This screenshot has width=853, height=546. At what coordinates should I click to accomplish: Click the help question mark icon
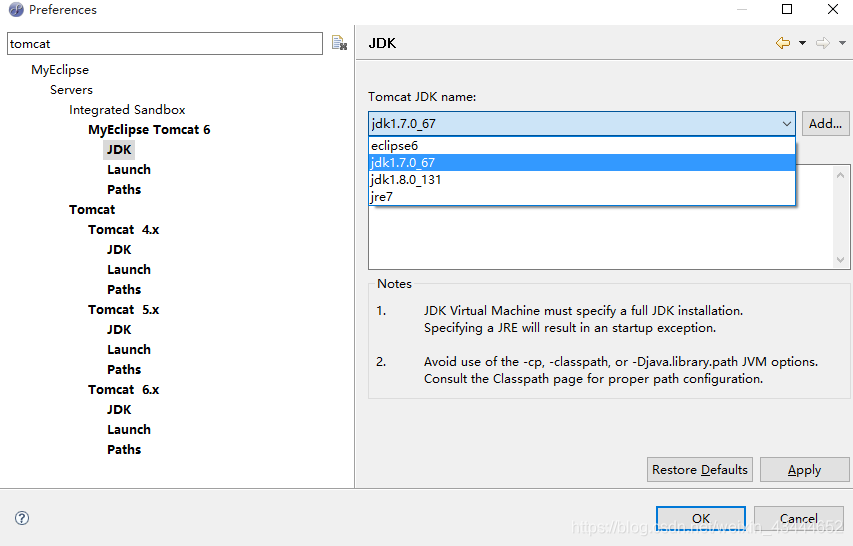[x=22, y=518]
